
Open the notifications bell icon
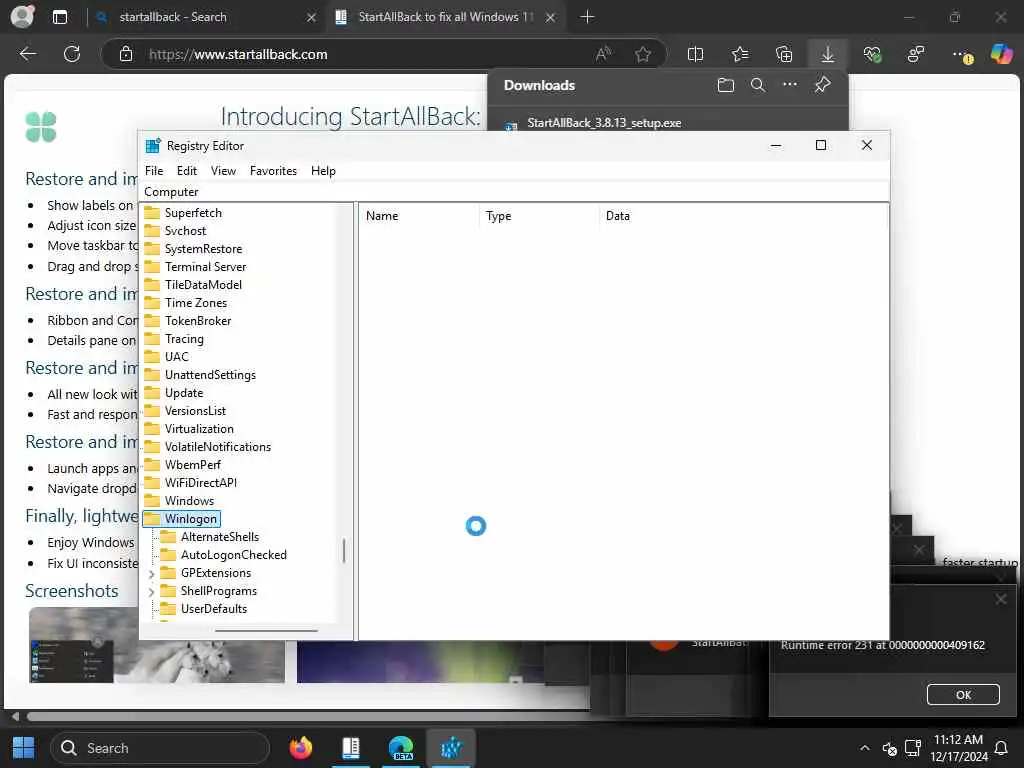[x=1001, y=748]
